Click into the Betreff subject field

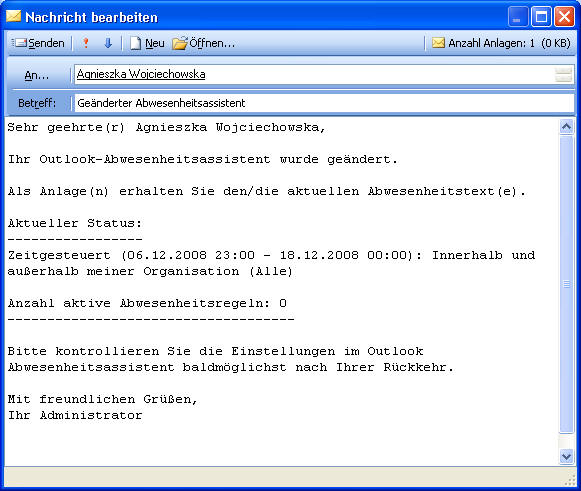tap(324, 103)
